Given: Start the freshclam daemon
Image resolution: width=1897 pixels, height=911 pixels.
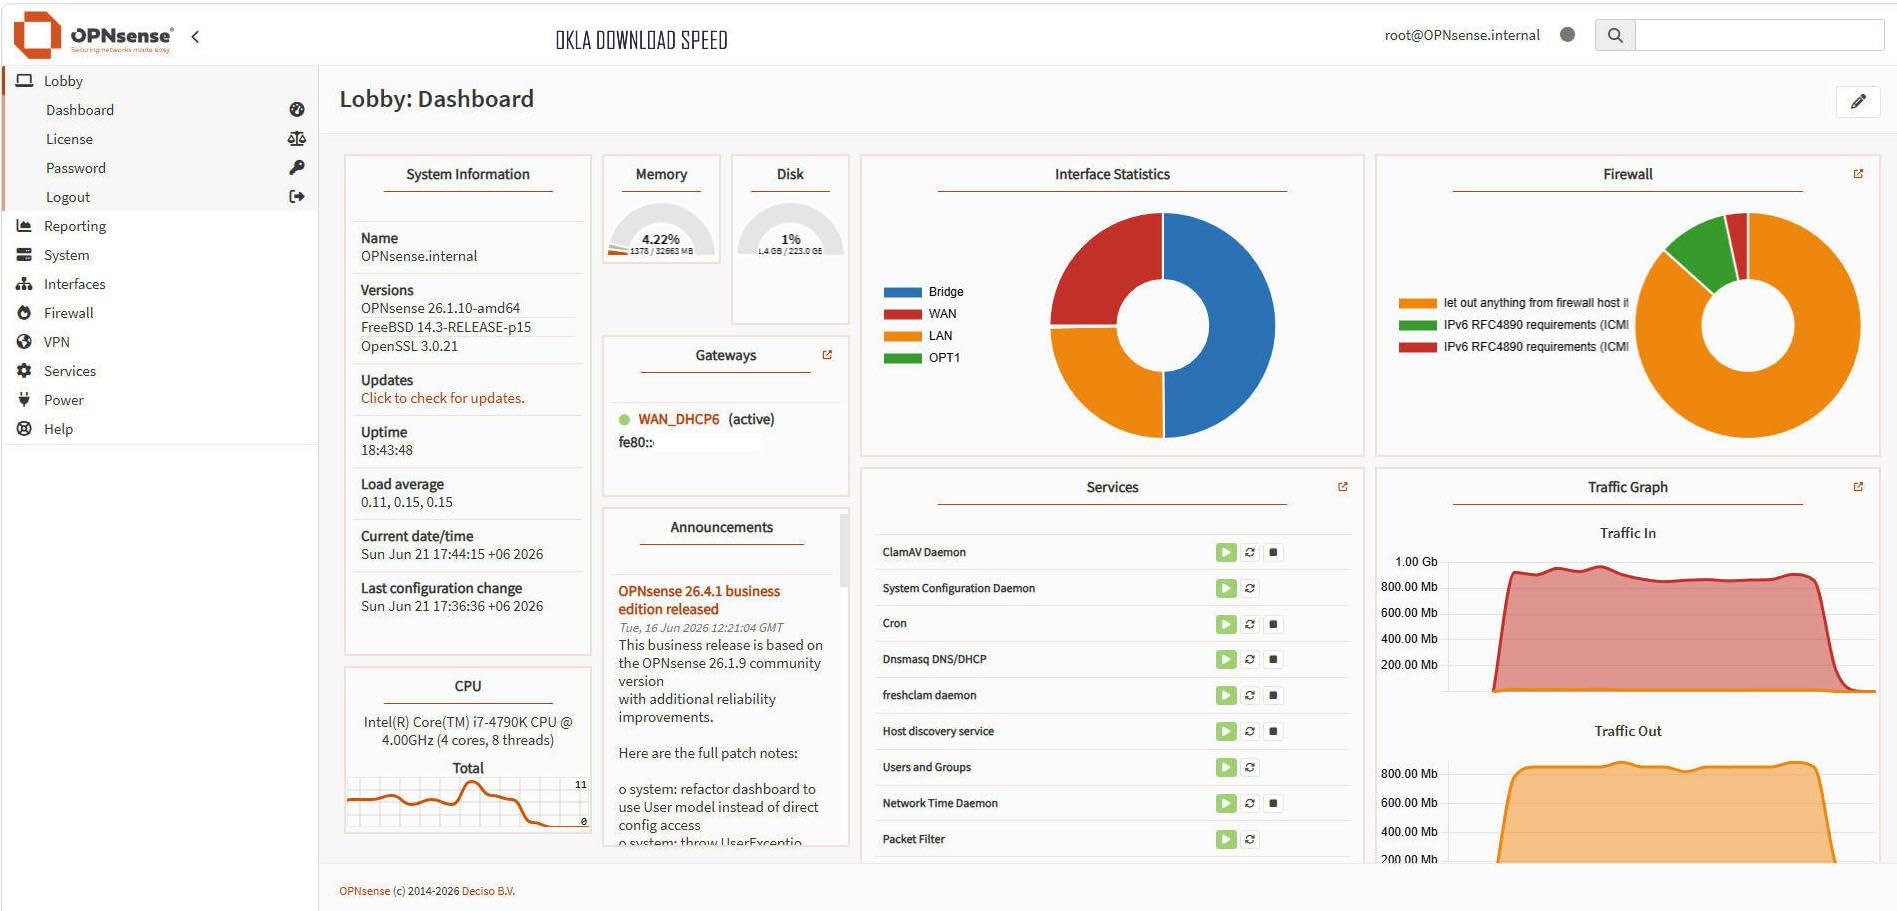Looking at the screenshot, I should point(1226,695).
